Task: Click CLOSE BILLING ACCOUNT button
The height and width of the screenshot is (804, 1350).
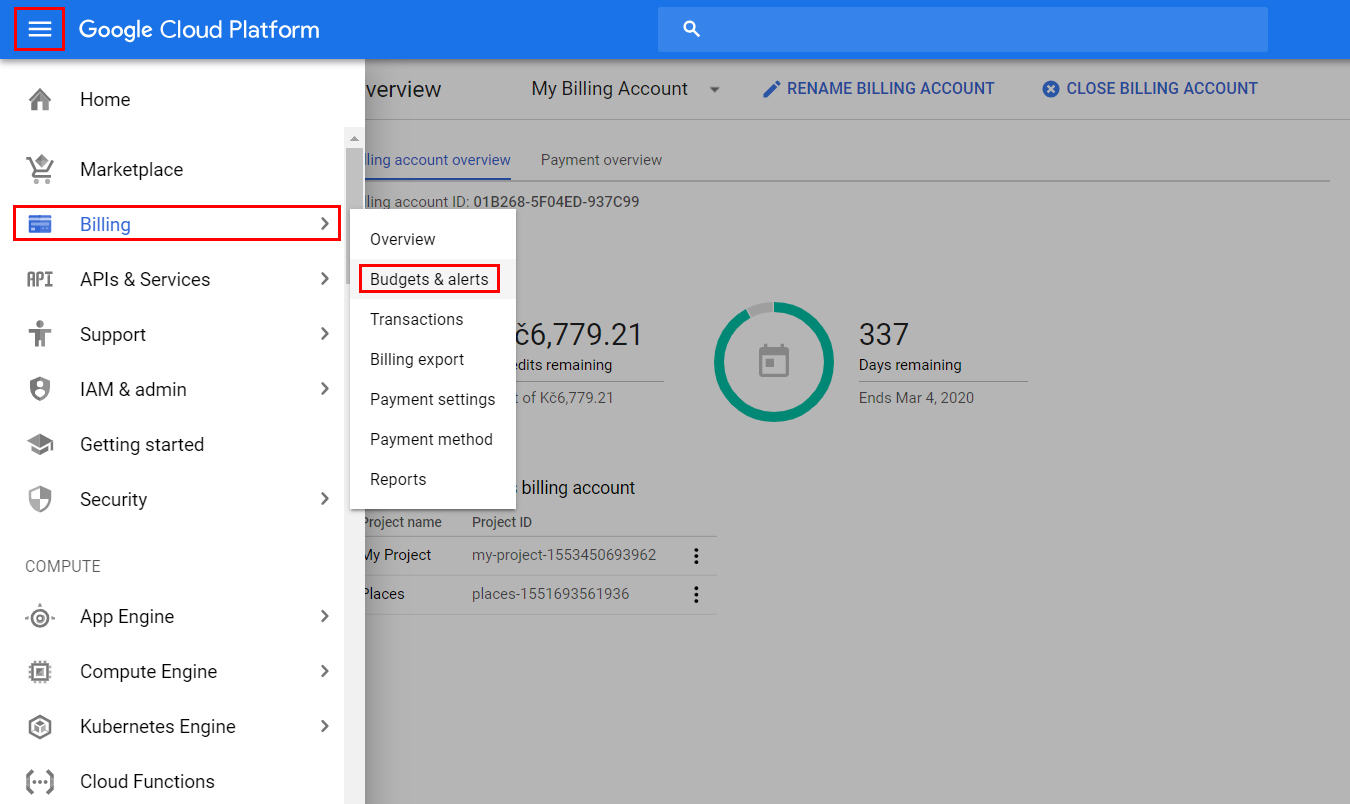Action: tap(1150, 89)
